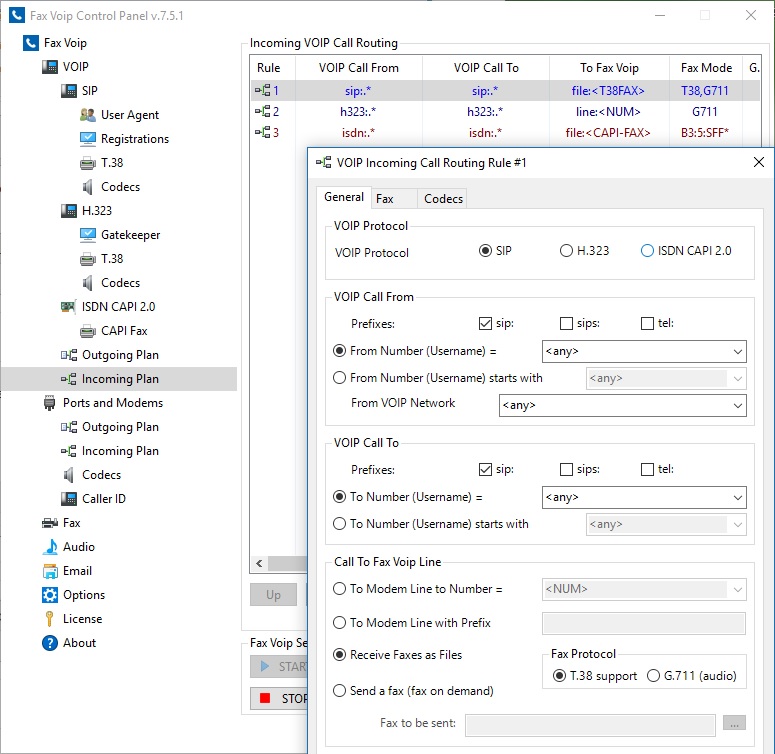Select routing rule 2 h323 row
Image resolution: width=775 pixels, height=754 pixels.
505,112
